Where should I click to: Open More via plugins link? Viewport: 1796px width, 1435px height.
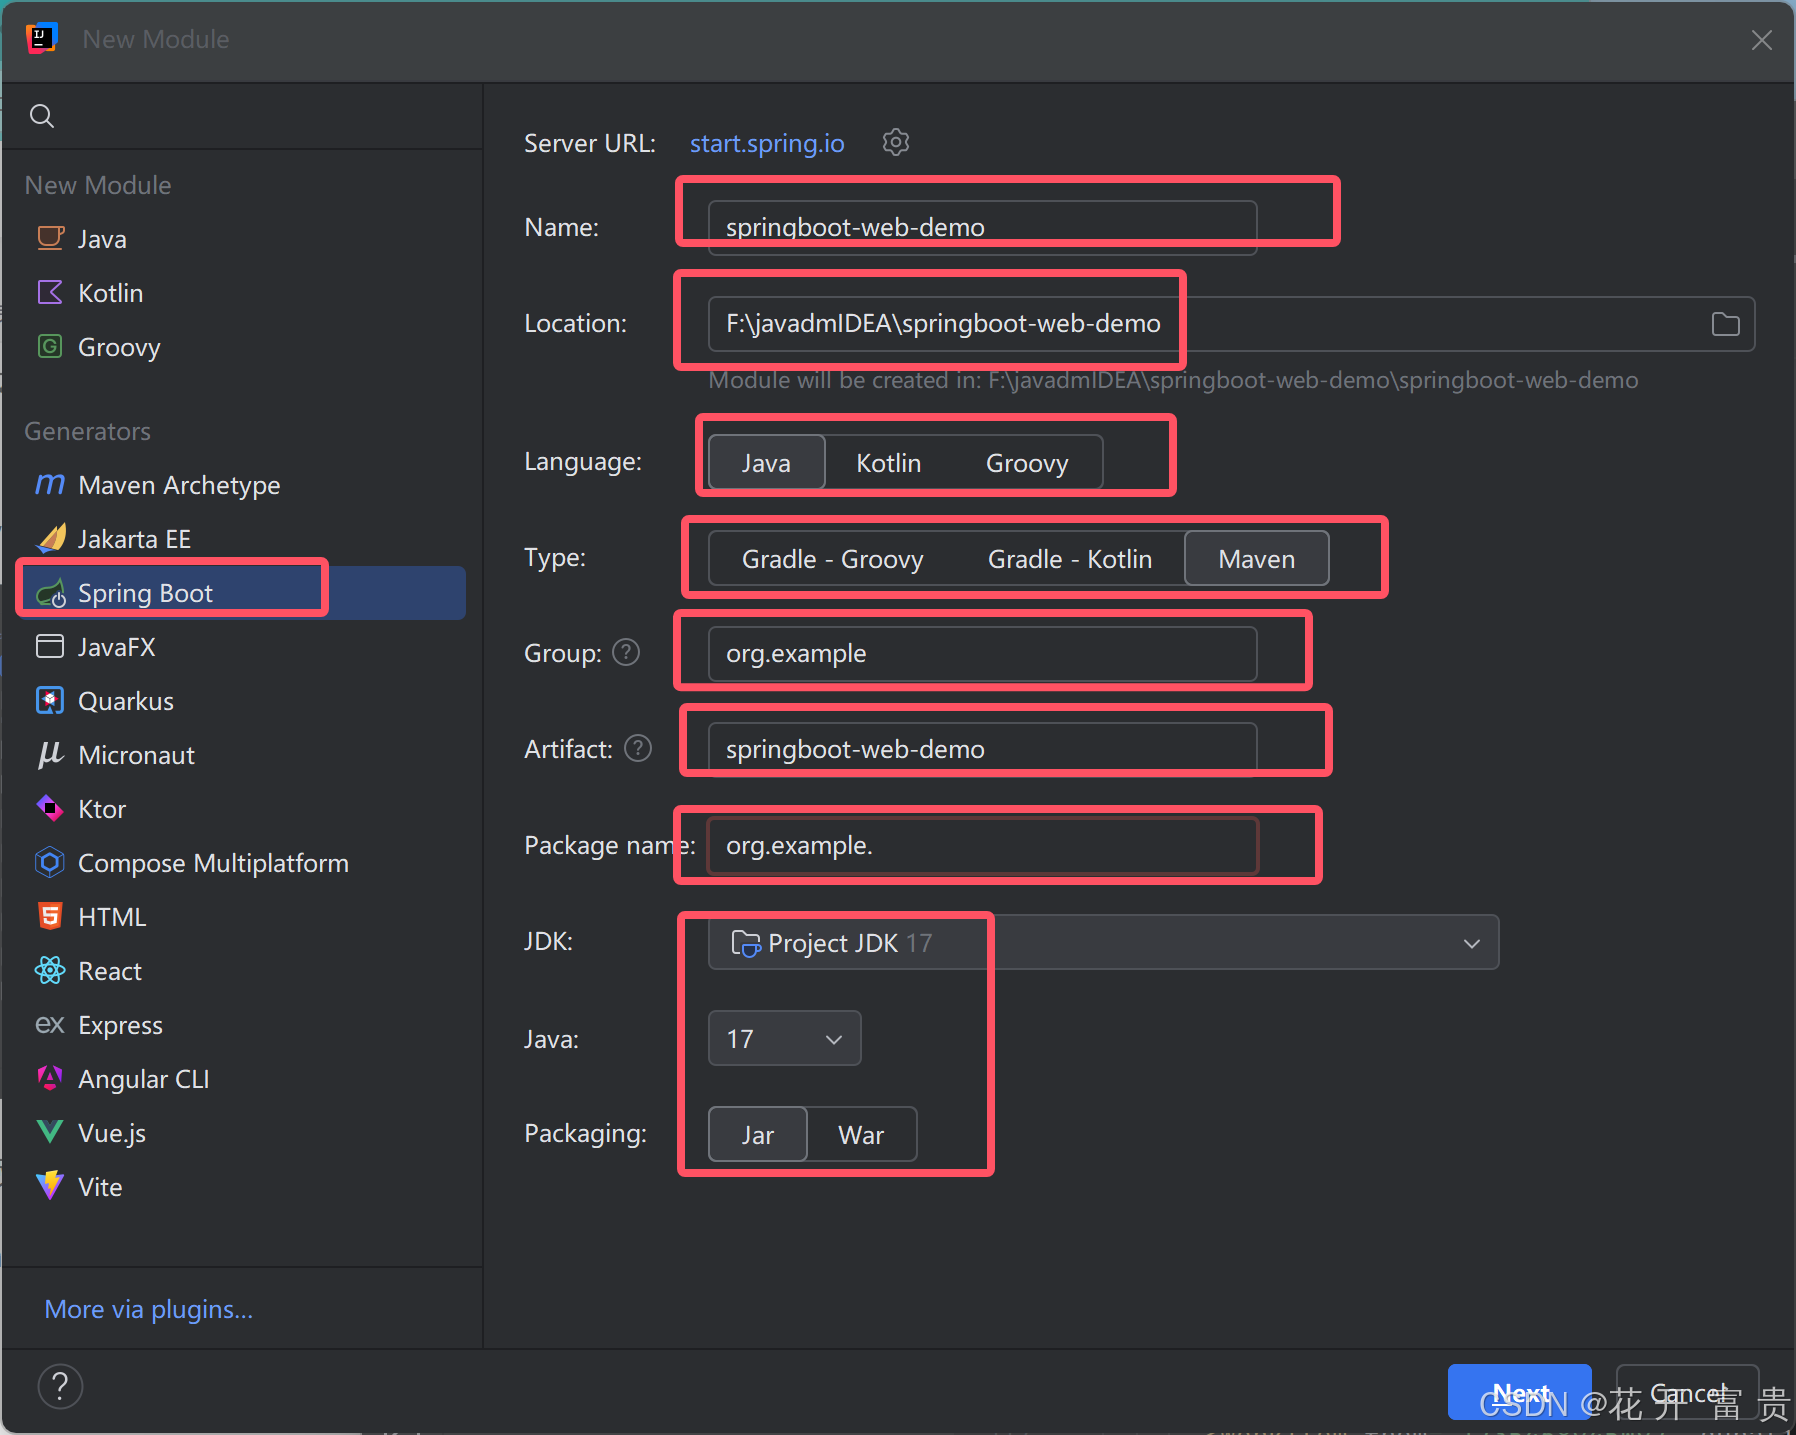tap(149, 1308)
